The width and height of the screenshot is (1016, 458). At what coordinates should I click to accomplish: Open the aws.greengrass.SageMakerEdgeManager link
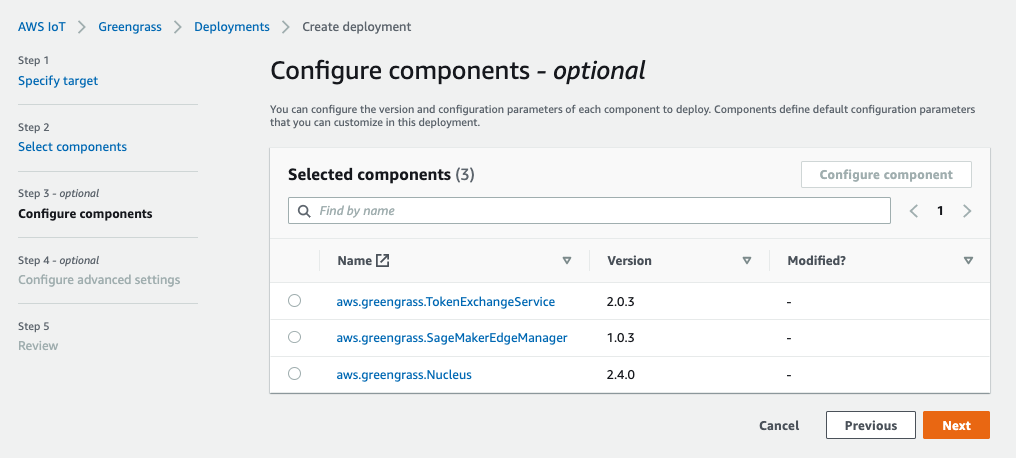pyautogui.click(x=452, y=338)
